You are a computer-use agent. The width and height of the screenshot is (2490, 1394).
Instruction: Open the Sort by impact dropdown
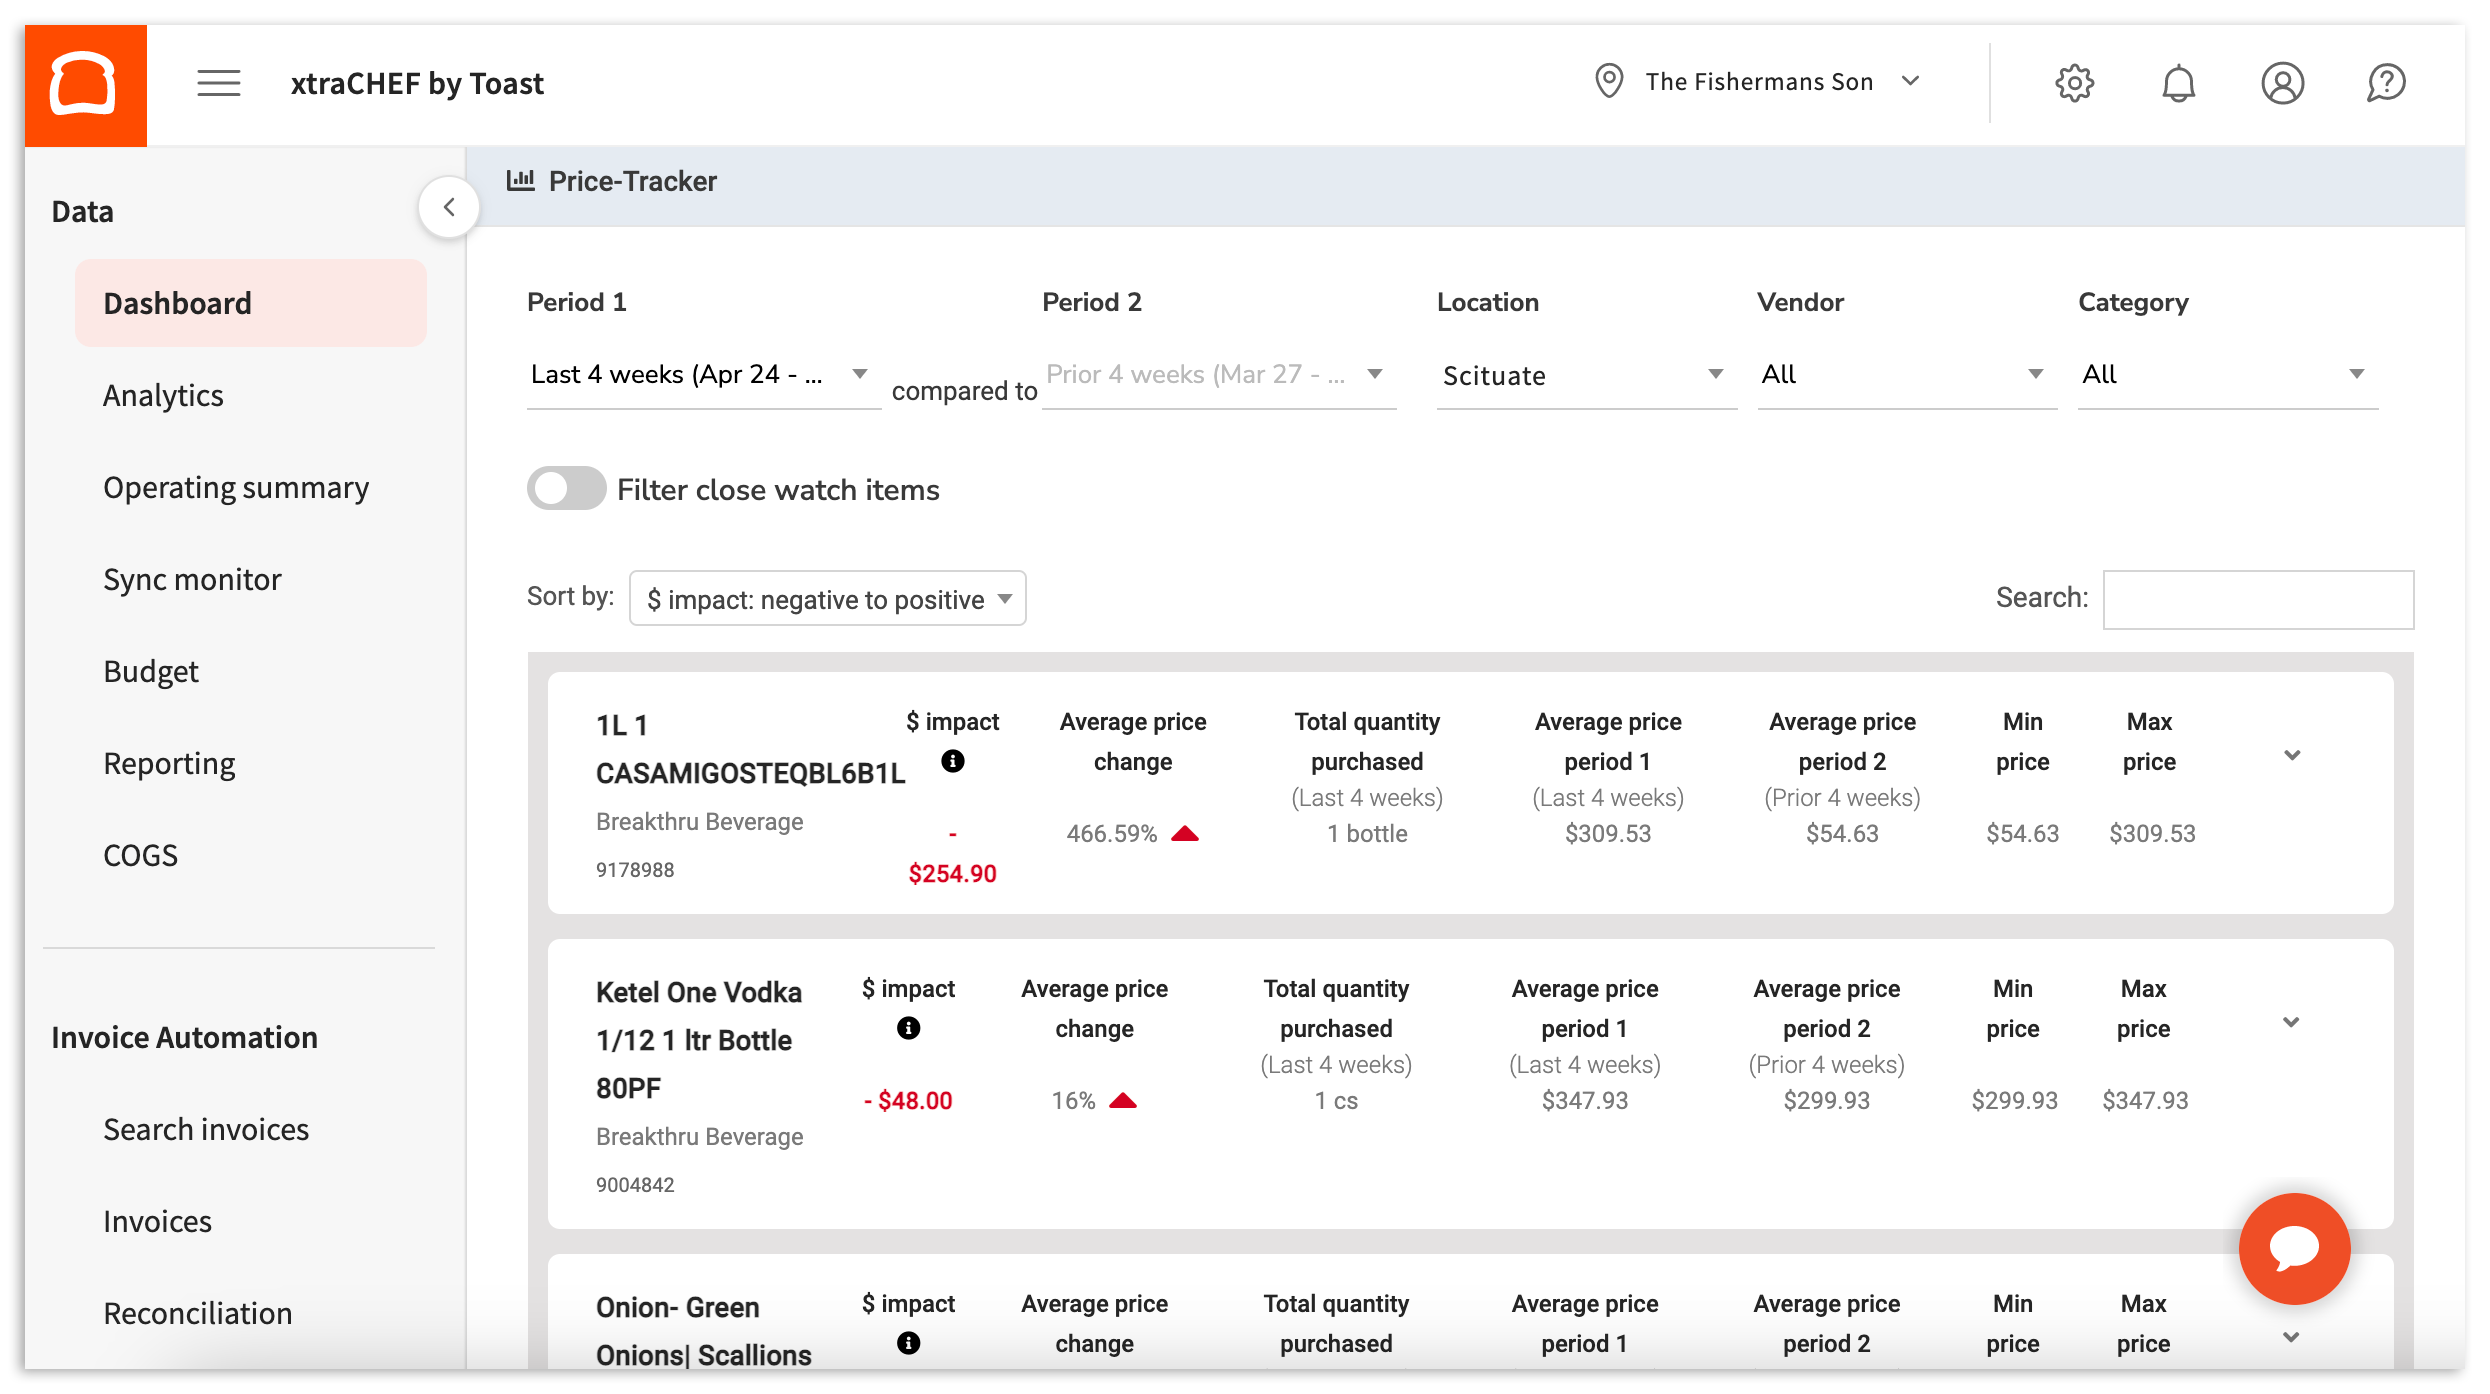click(x=827, y=598)
